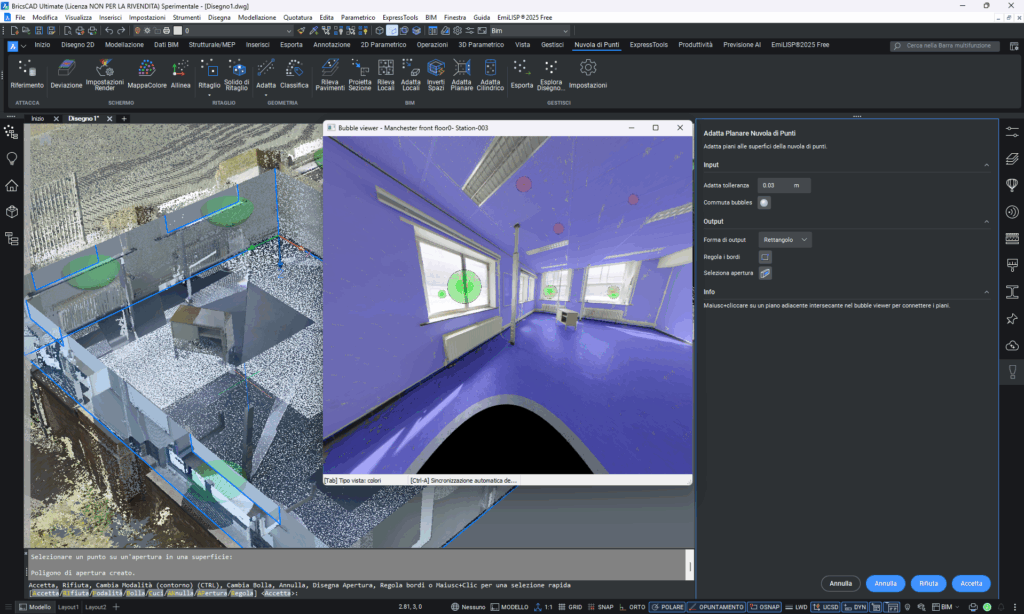The height and width of the screenshot is (614, 1024).
Task: Select the MappaColore tool
Action: tap(147, 74)
